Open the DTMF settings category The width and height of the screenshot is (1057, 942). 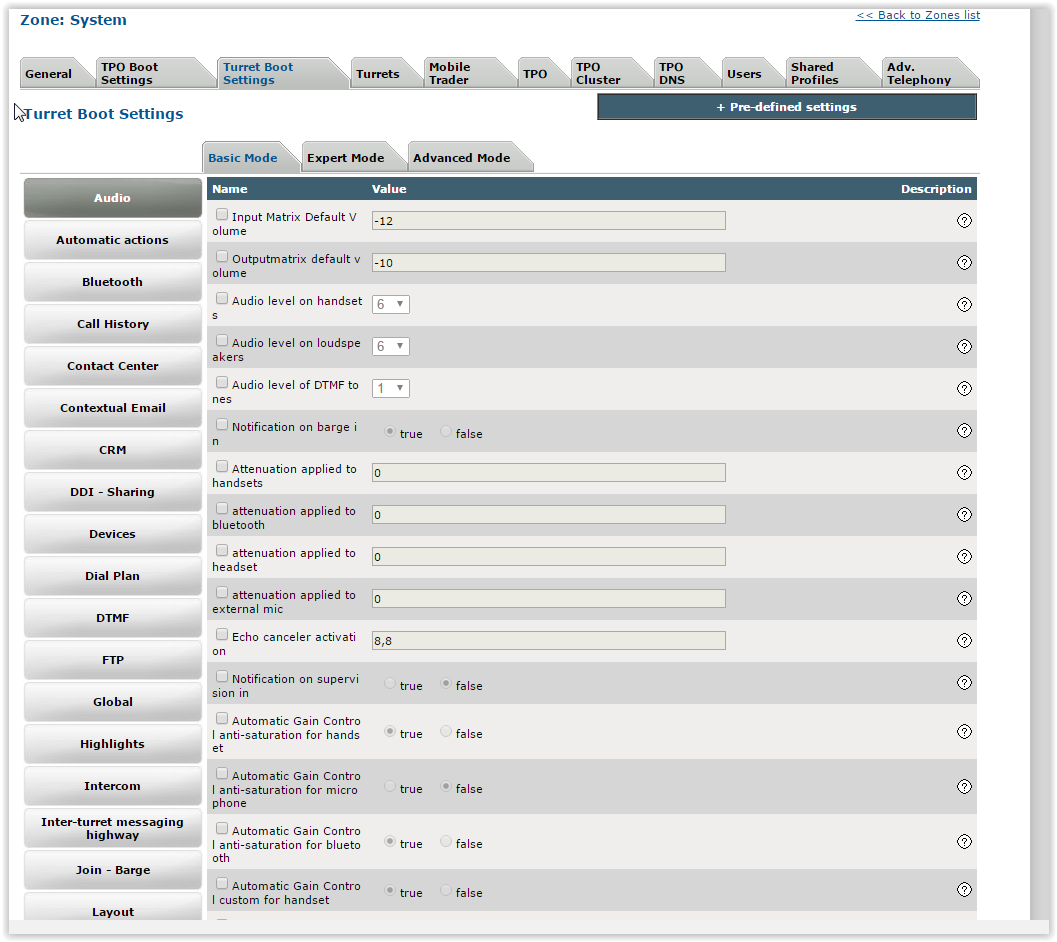[113, 618]
